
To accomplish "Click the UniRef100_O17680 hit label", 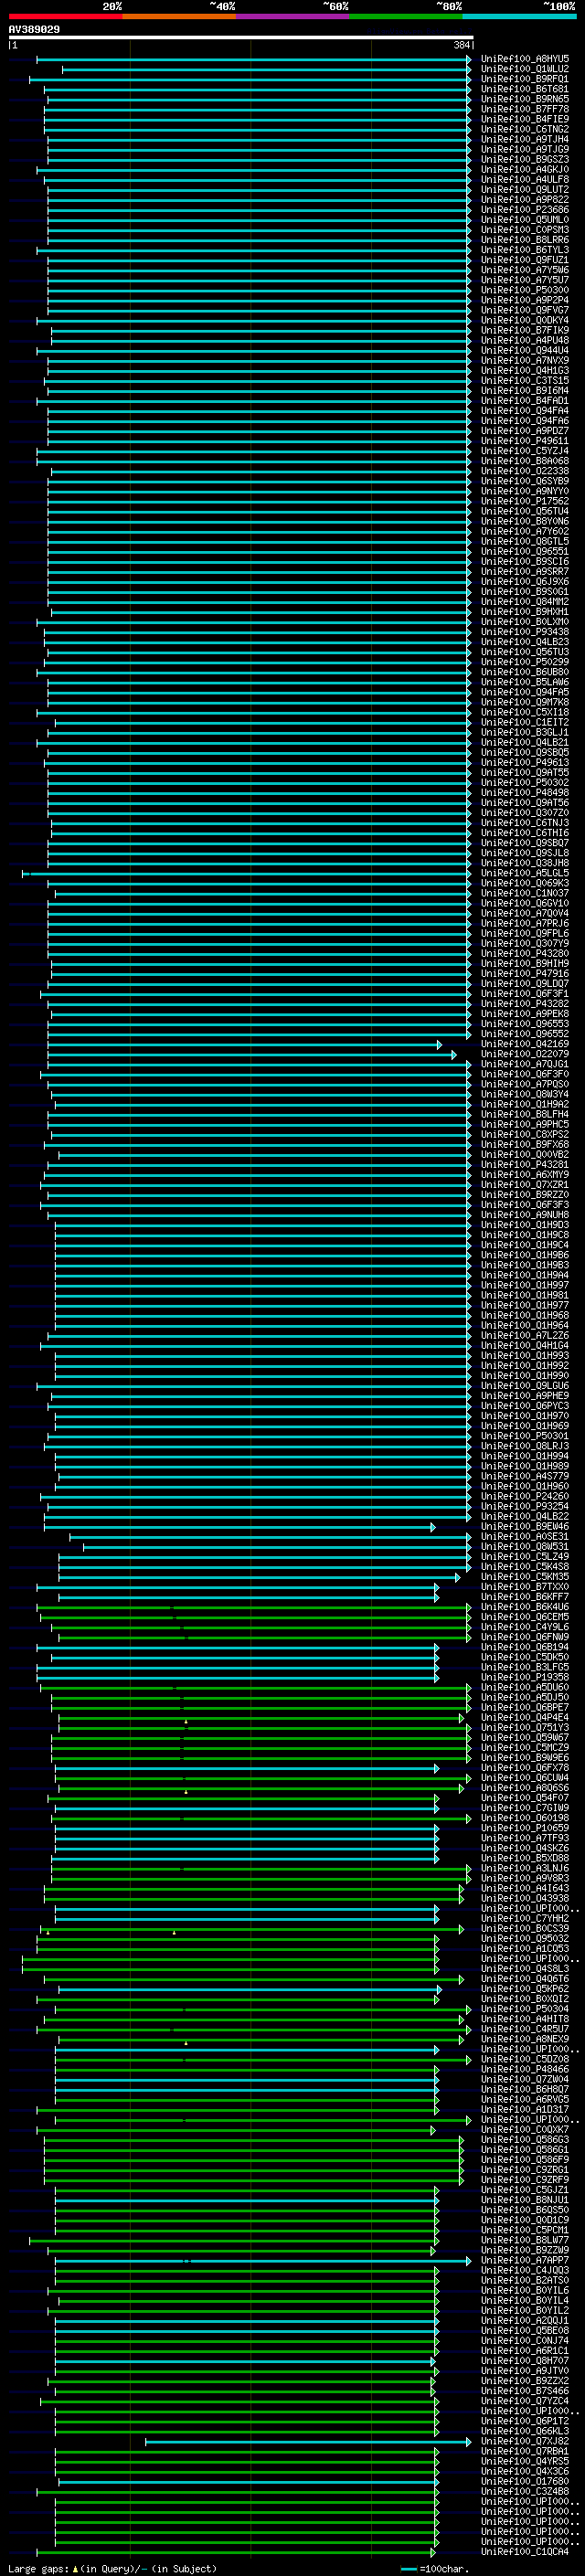I will 525,2482.
